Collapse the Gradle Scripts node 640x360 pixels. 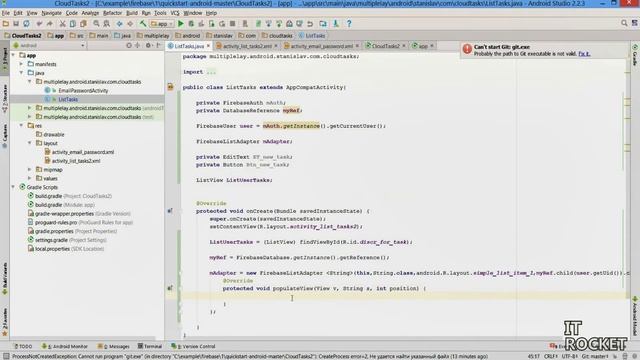pyautogui.click(x=13, y=187)
